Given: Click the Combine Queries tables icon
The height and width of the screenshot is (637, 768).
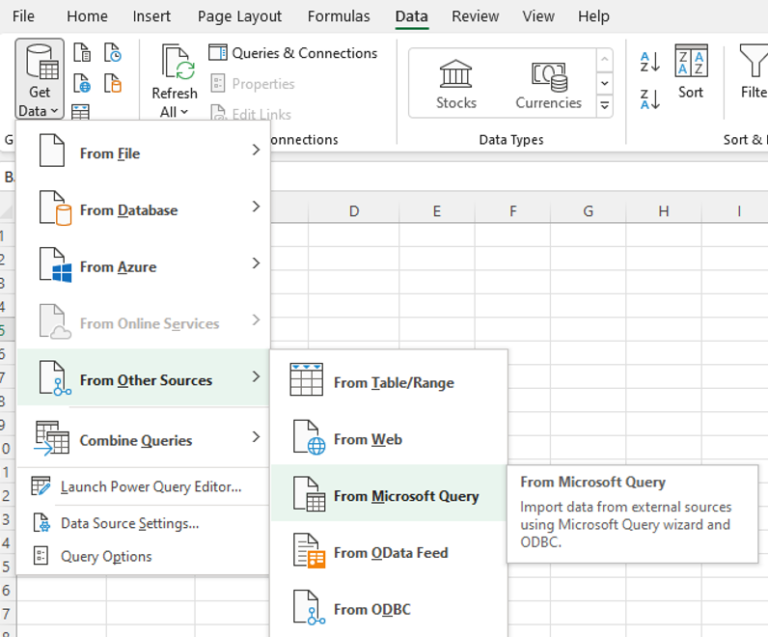Looking at the screenshot, I should [x=51, y=438].
